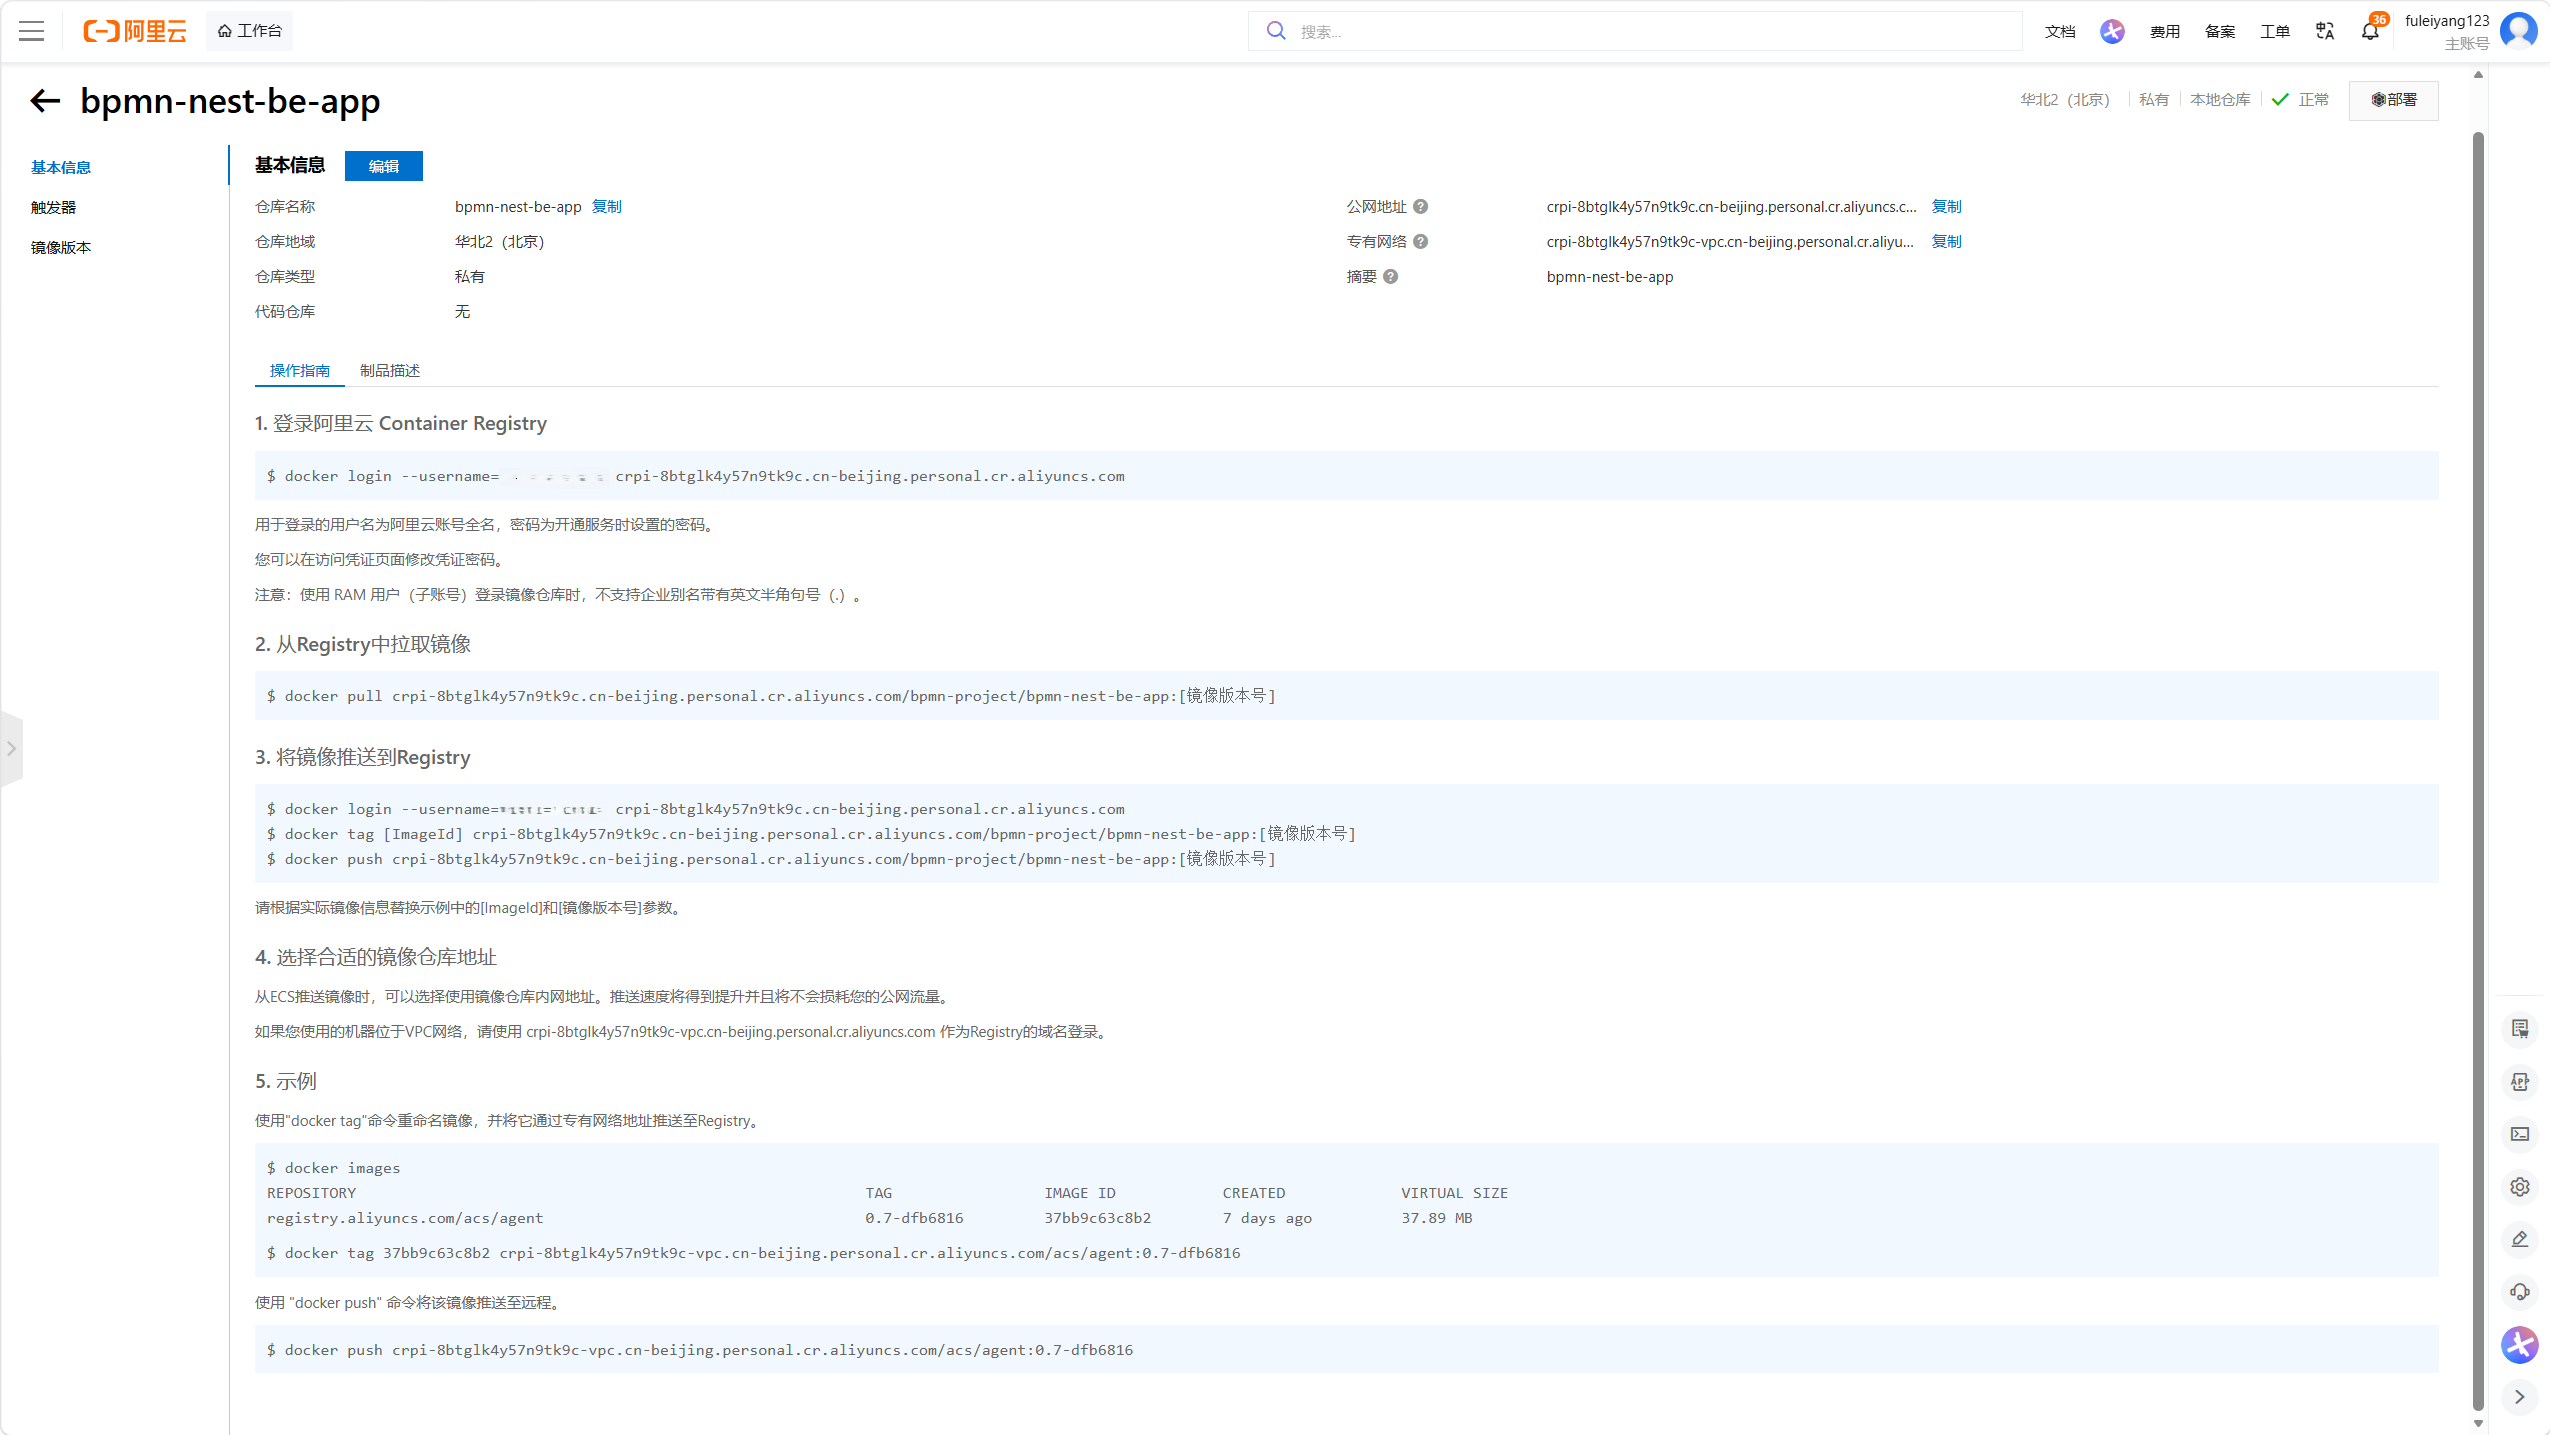Click the 正常 status indicator
This screenshot has height=1435, width=2550.
coord(2300,100)
